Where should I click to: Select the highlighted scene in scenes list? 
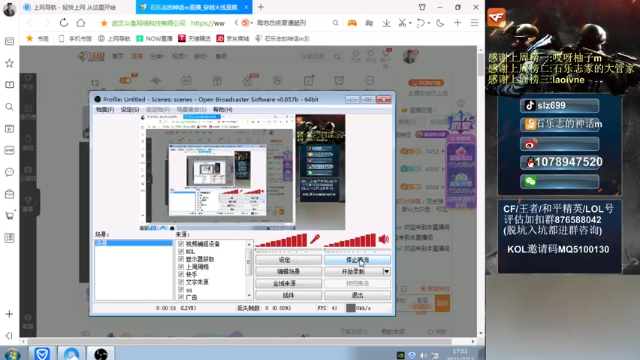coord(133,243)
